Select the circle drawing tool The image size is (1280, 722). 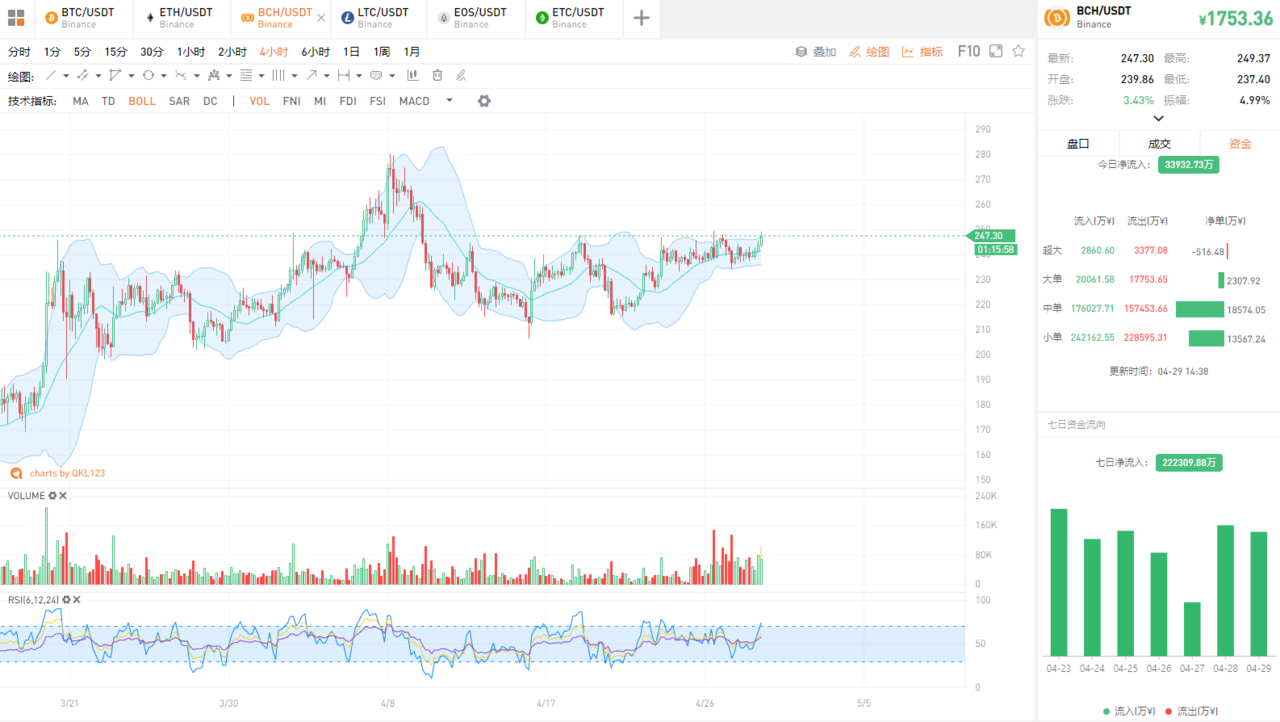coord(148,75)
